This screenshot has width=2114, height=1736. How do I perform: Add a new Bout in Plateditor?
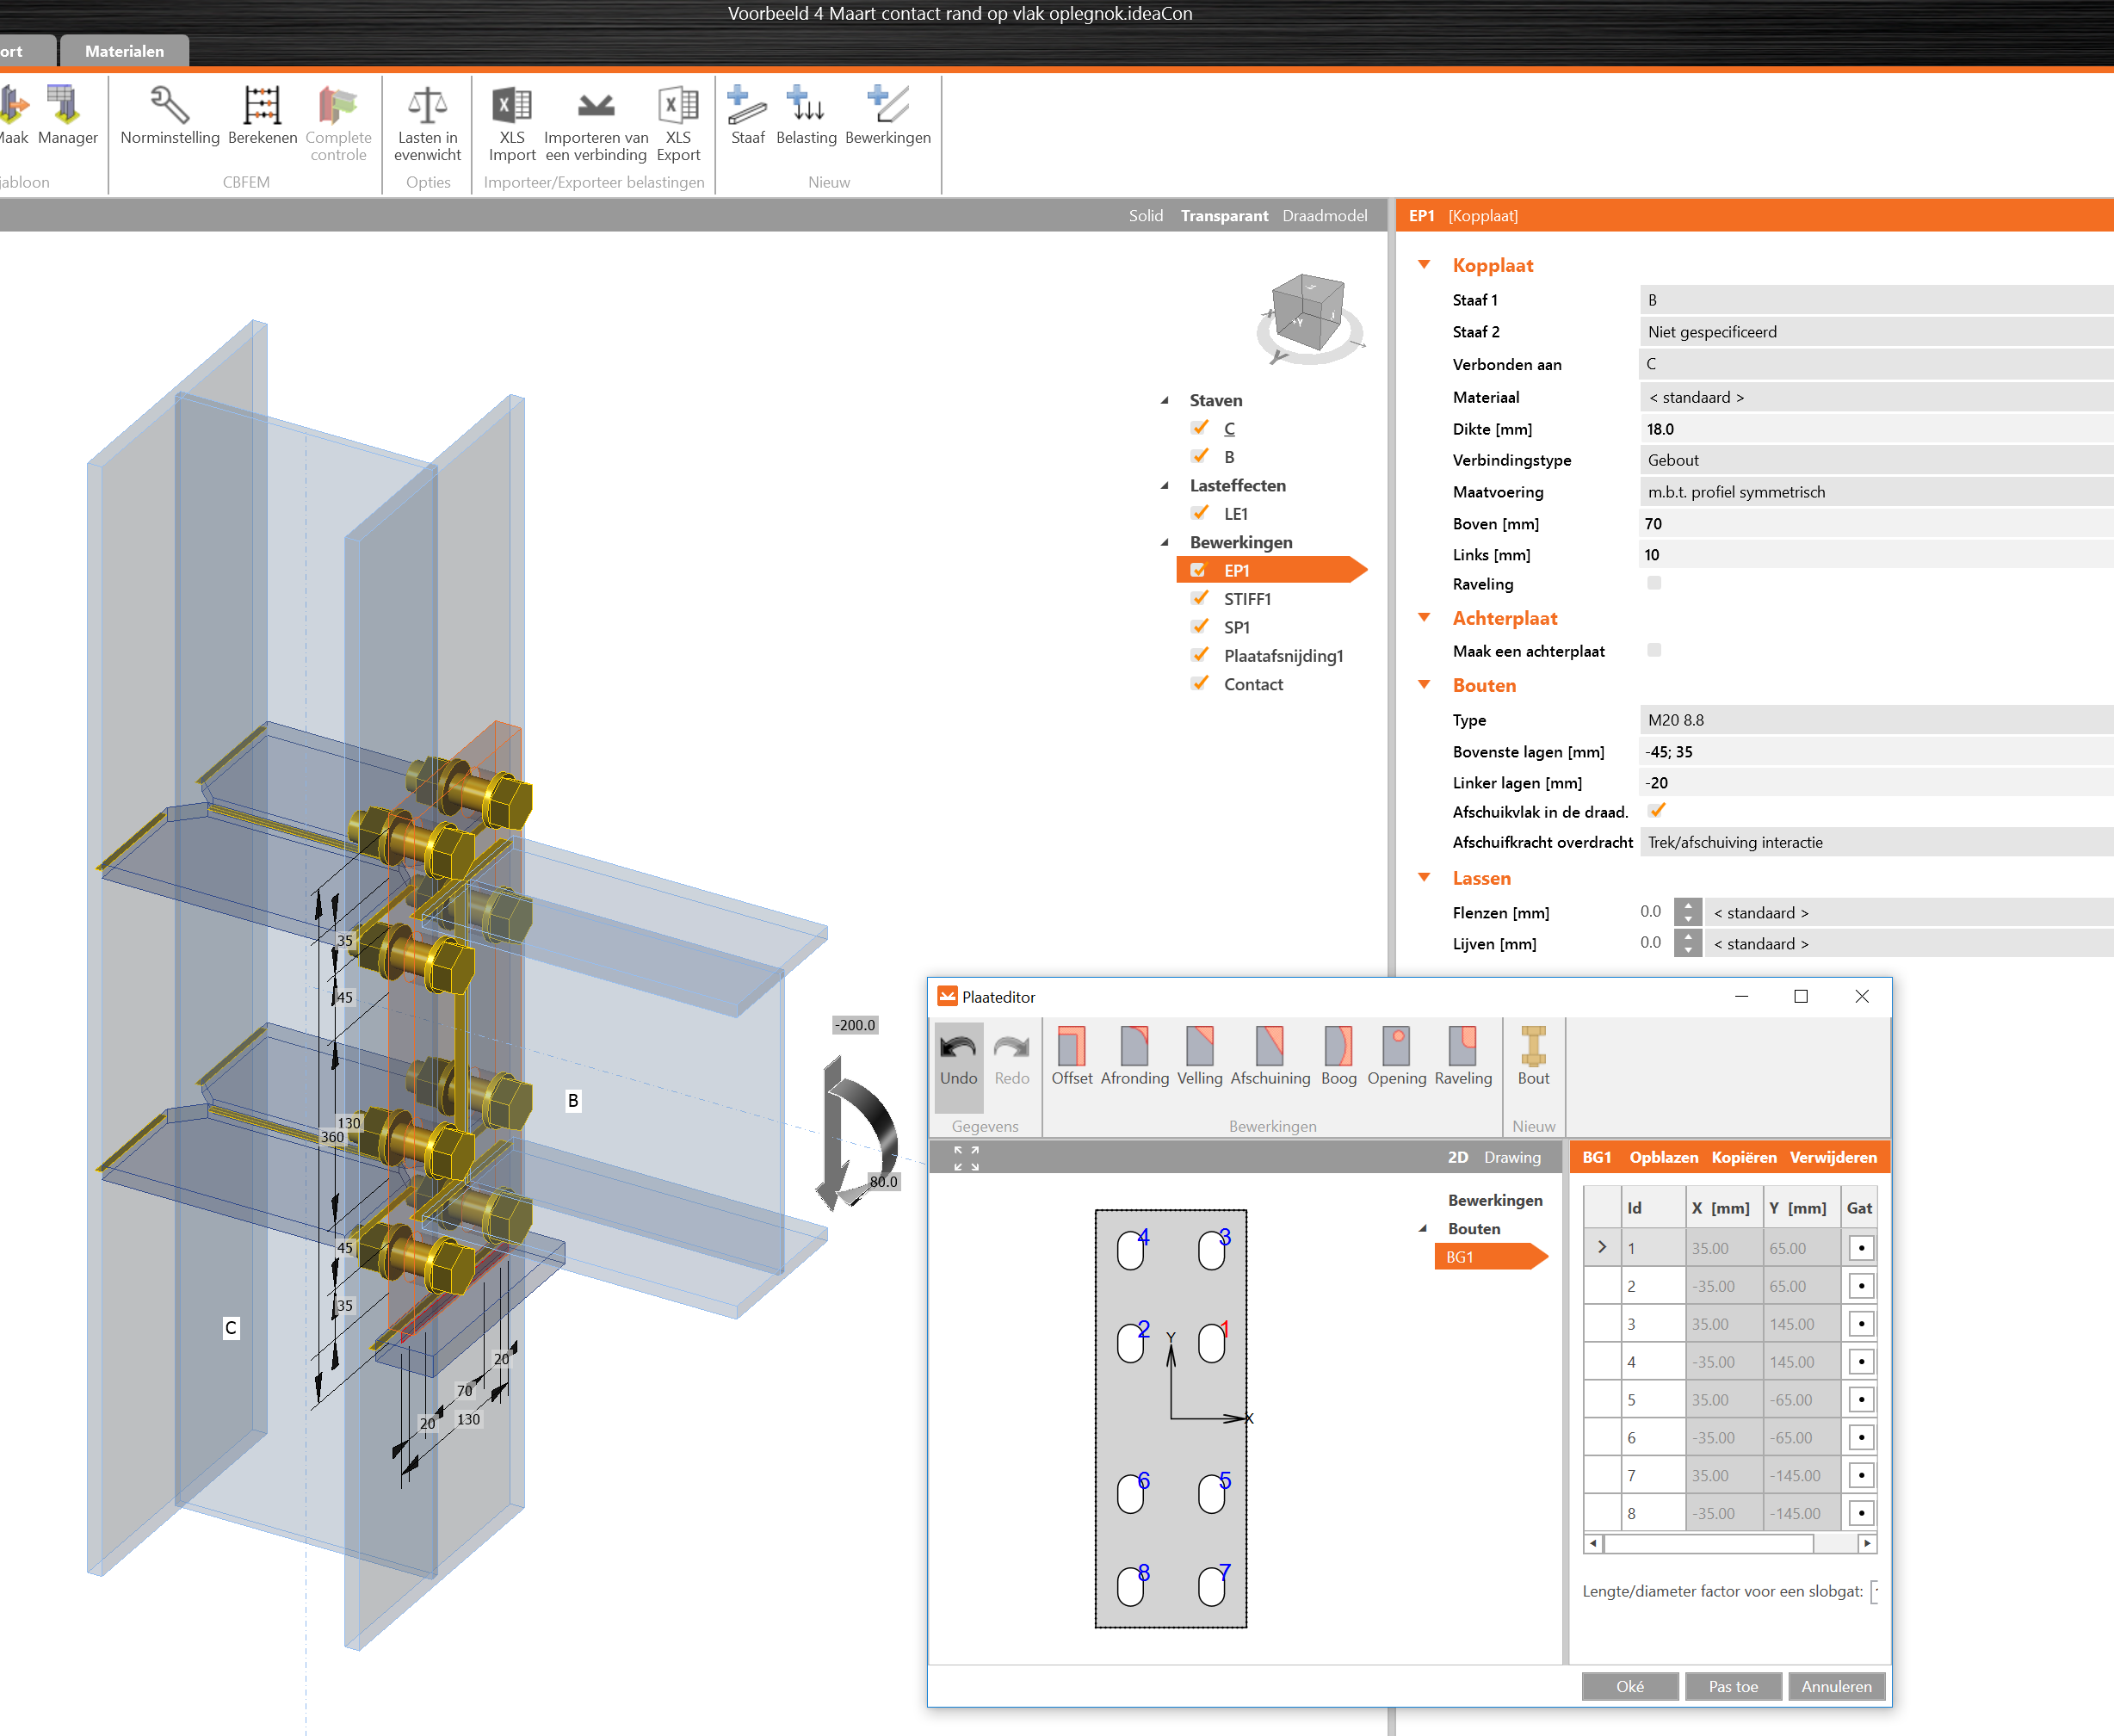coord(1532,1046)
